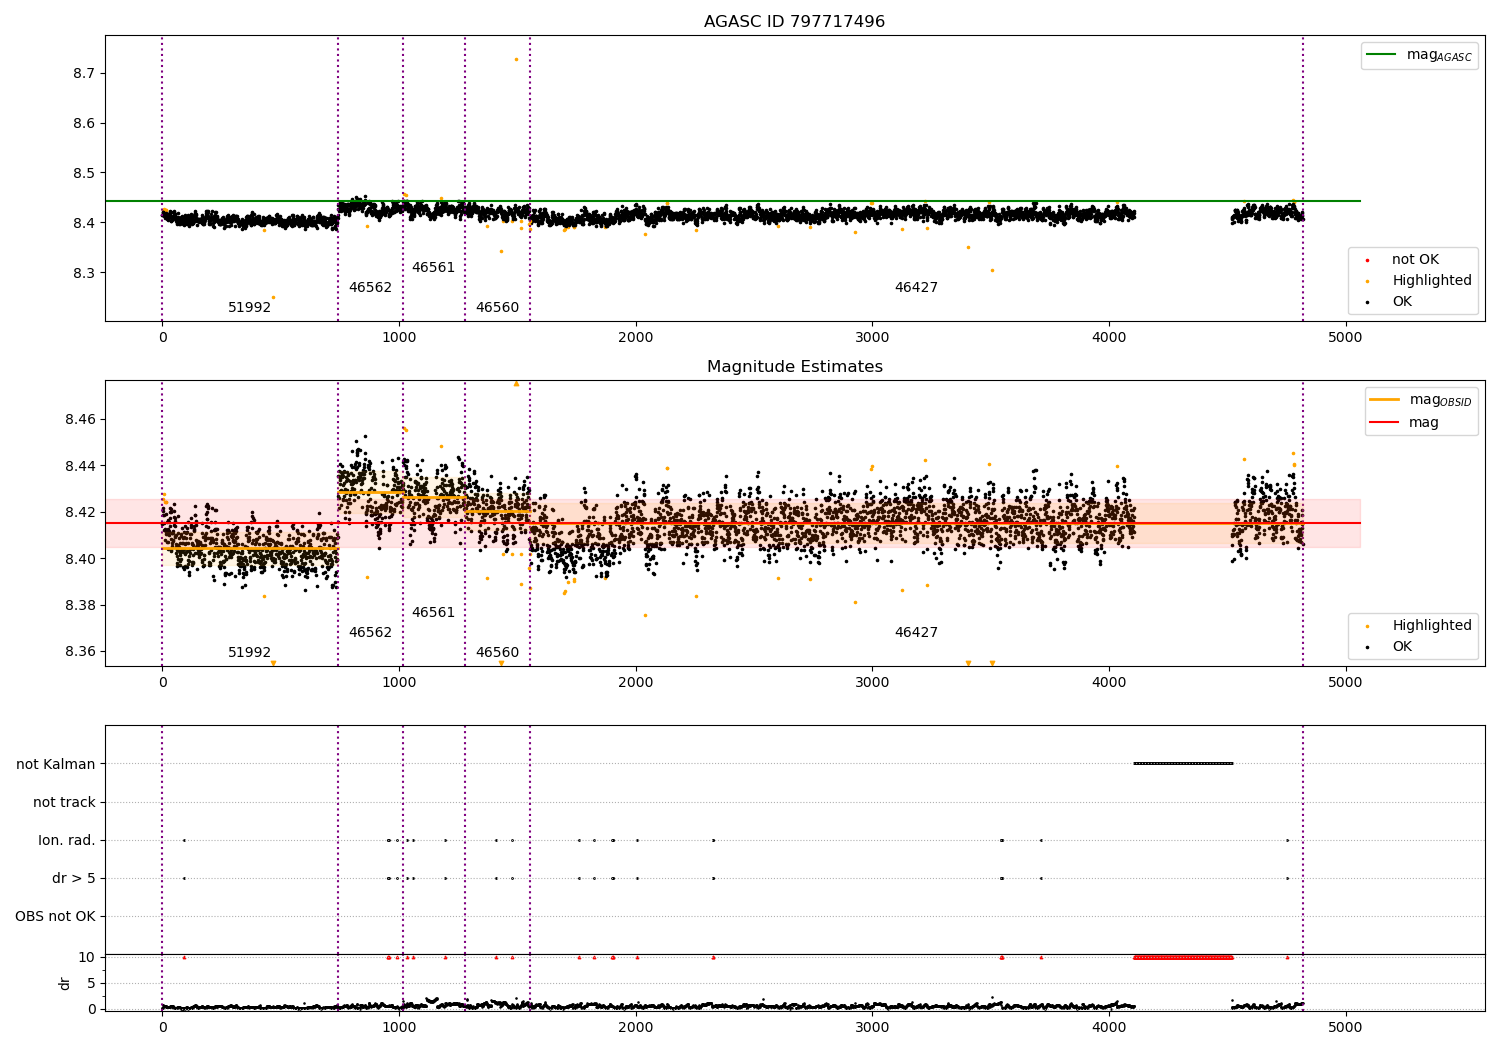Select the 8.38 y-axis tick label
The image size is (1500, 1050).
pyautogui.click(x=80, y=605)
